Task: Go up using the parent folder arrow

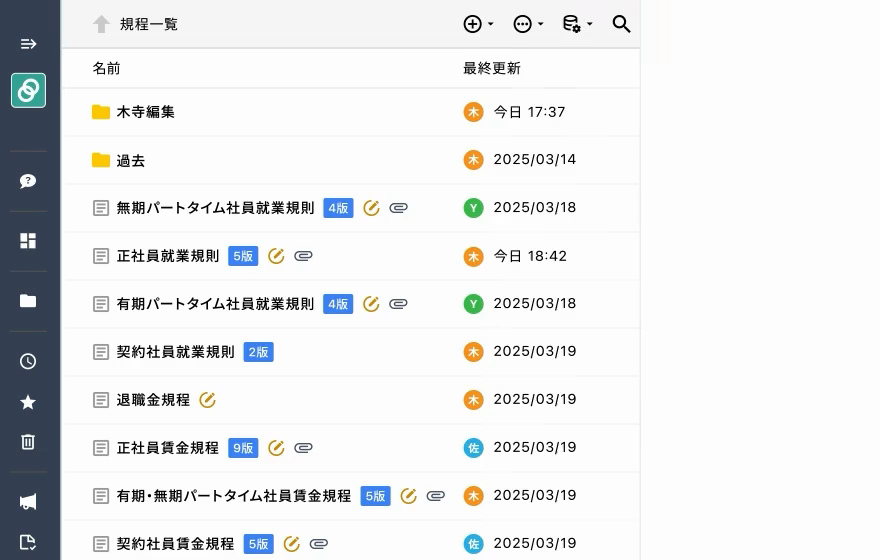Action: (x=101, y=24)
